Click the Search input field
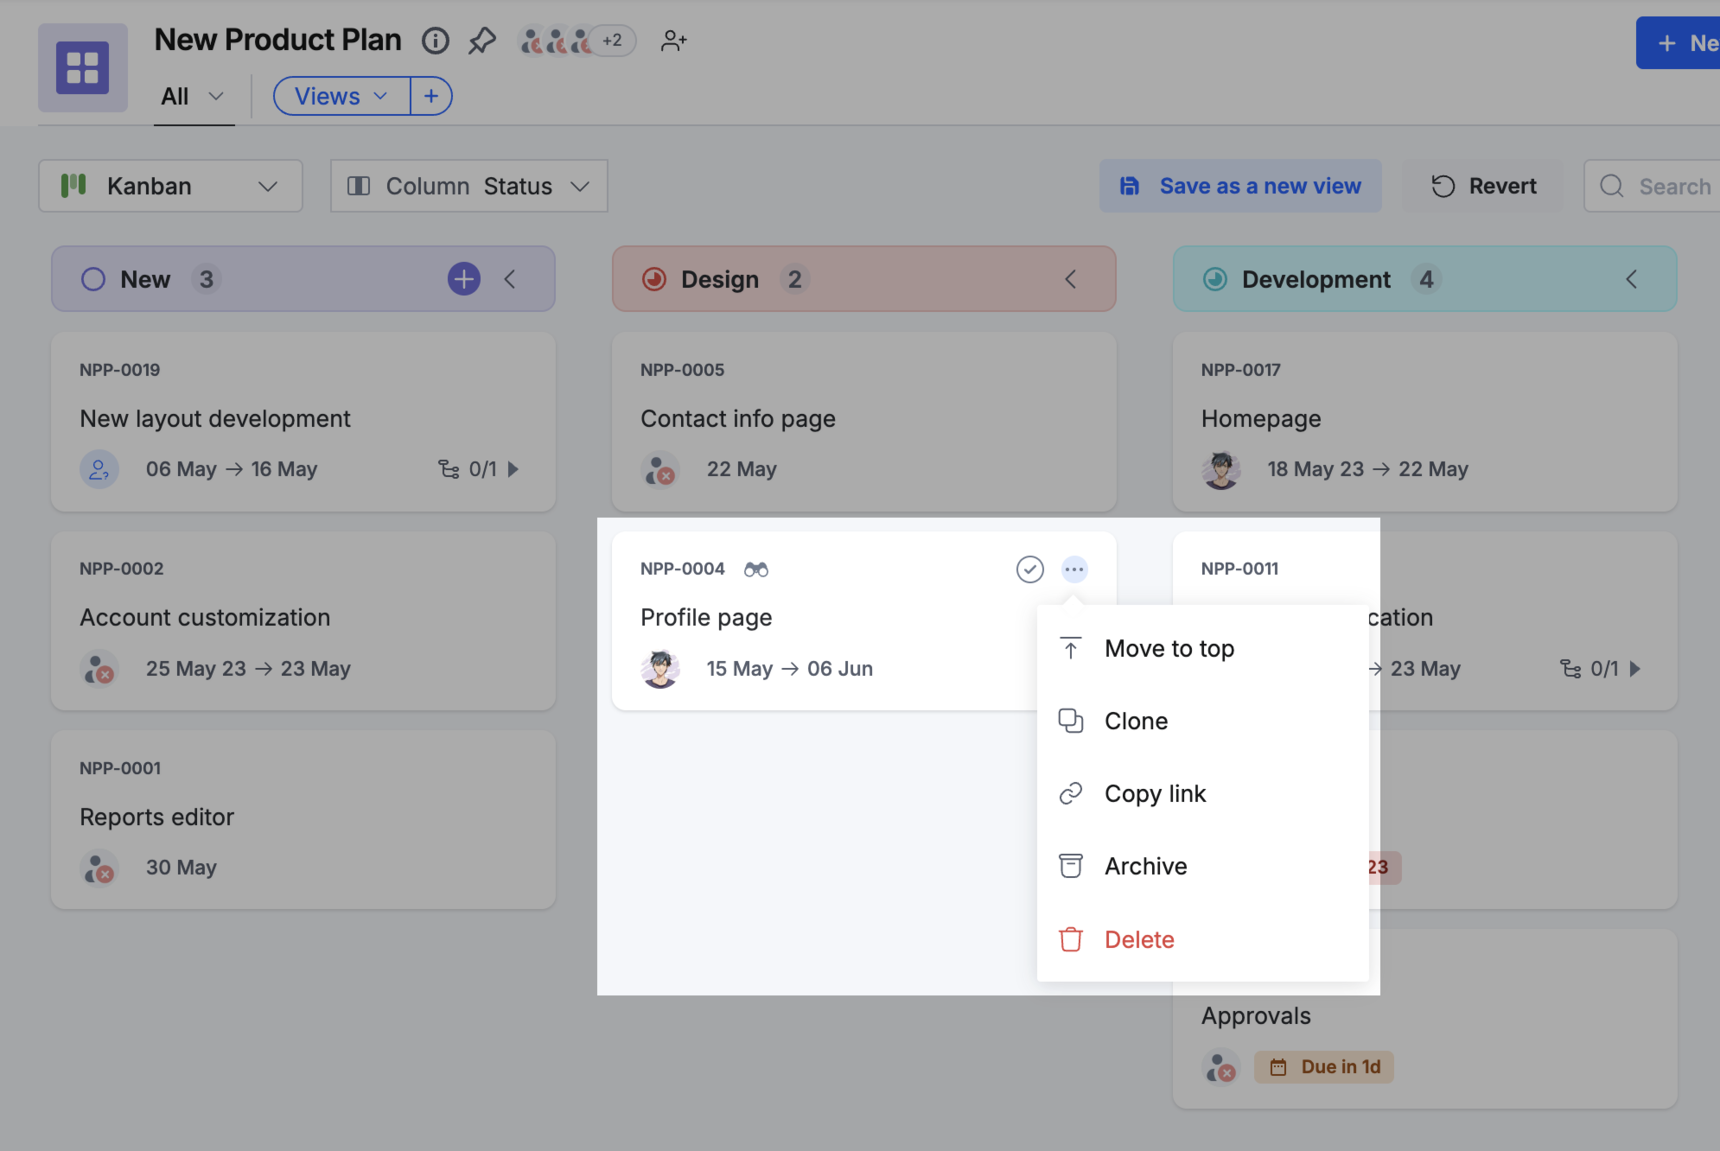 (x=1672, y=186)
